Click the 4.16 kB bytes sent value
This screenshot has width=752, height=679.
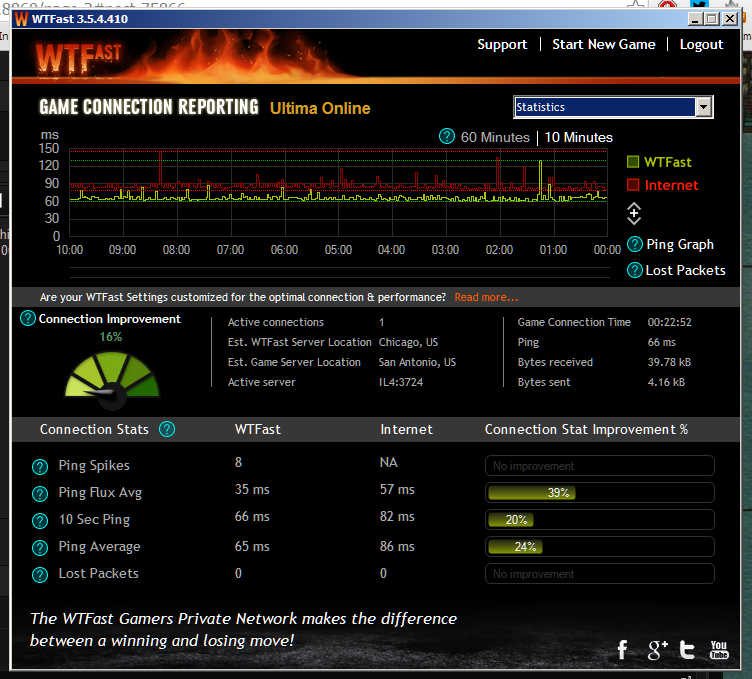(x=666, y=382)
